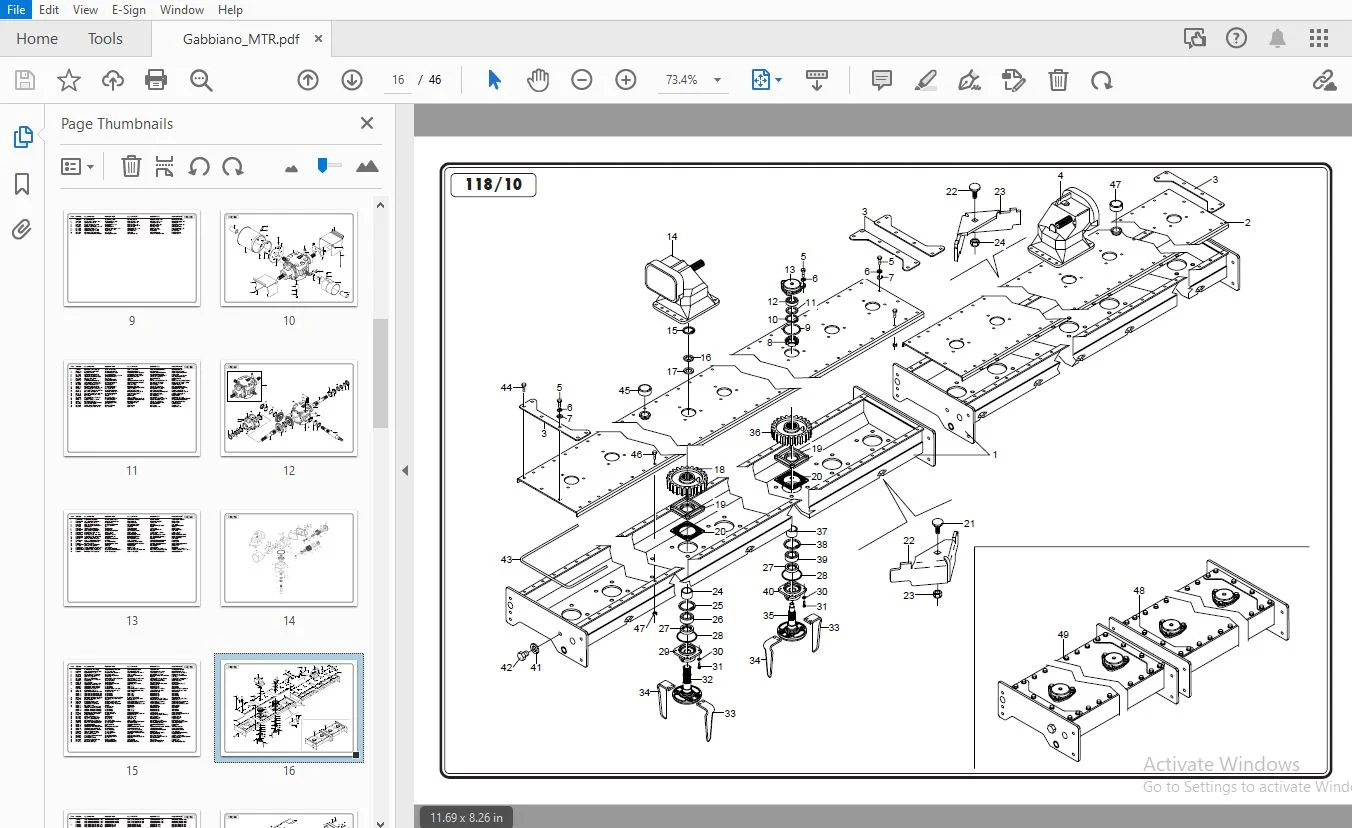Open the Attachments paperclip panel

tap(22, 230)
